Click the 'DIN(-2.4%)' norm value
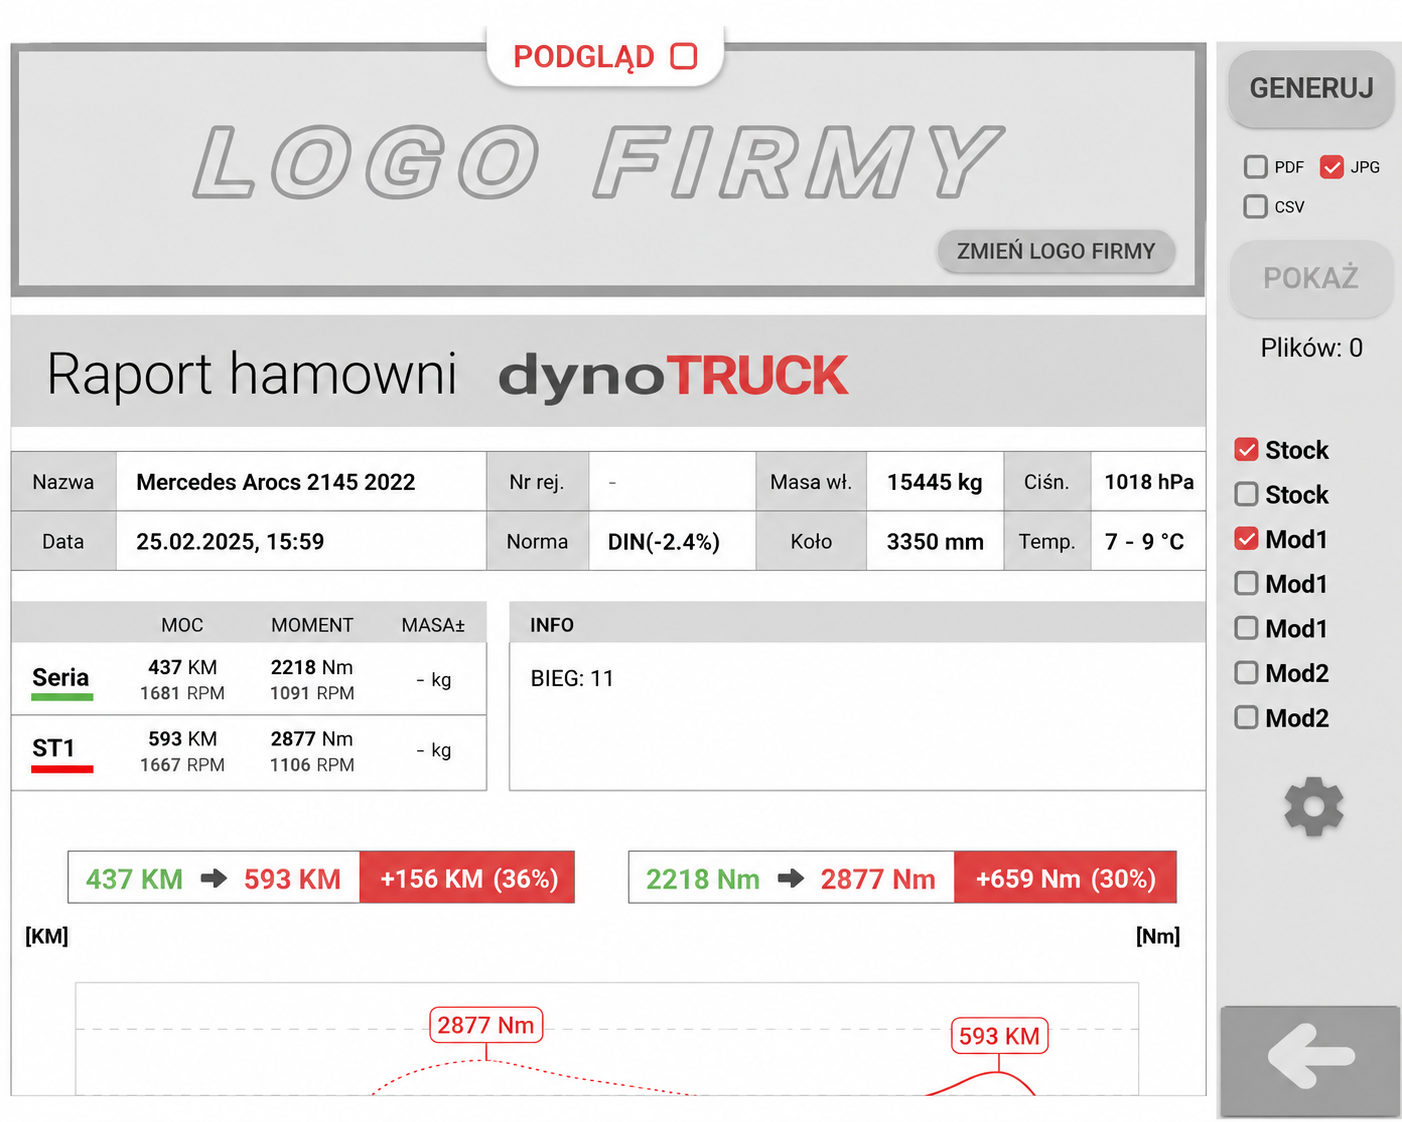 pos(664,542)
